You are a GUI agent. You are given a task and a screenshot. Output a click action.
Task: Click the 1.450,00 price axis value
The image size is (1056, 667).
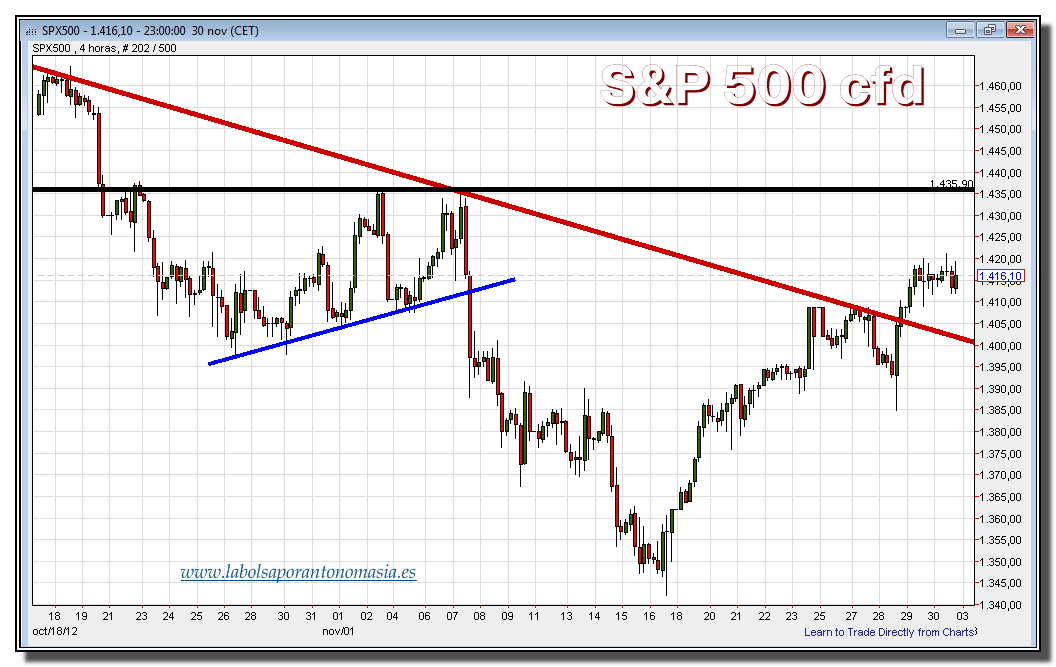click(1000, 129)
